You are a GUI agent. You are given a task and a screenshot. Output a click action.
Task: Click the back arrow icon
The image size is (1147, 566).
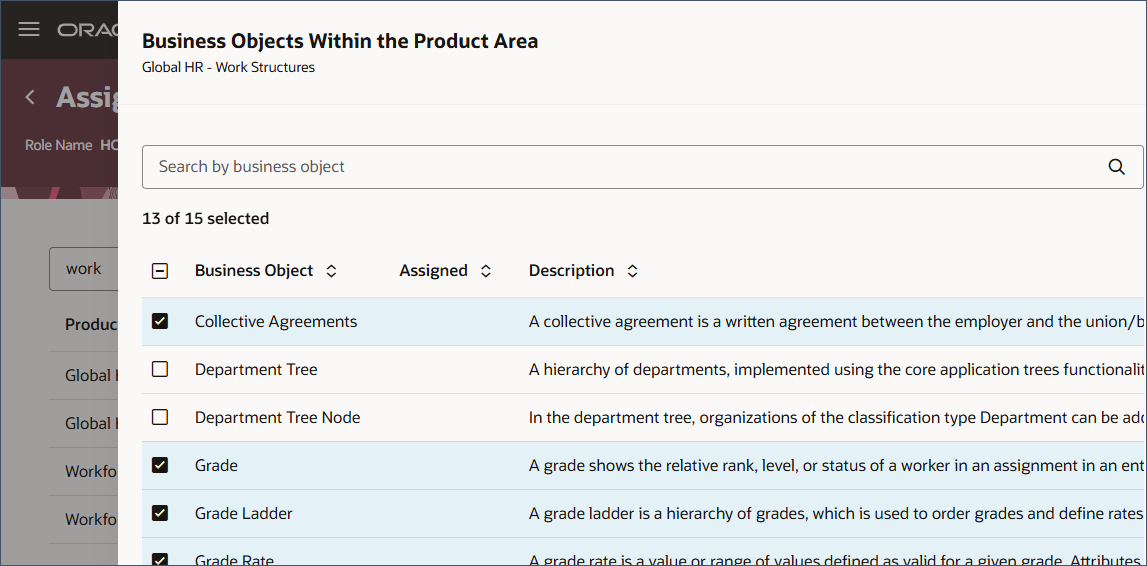pos(30,97)
